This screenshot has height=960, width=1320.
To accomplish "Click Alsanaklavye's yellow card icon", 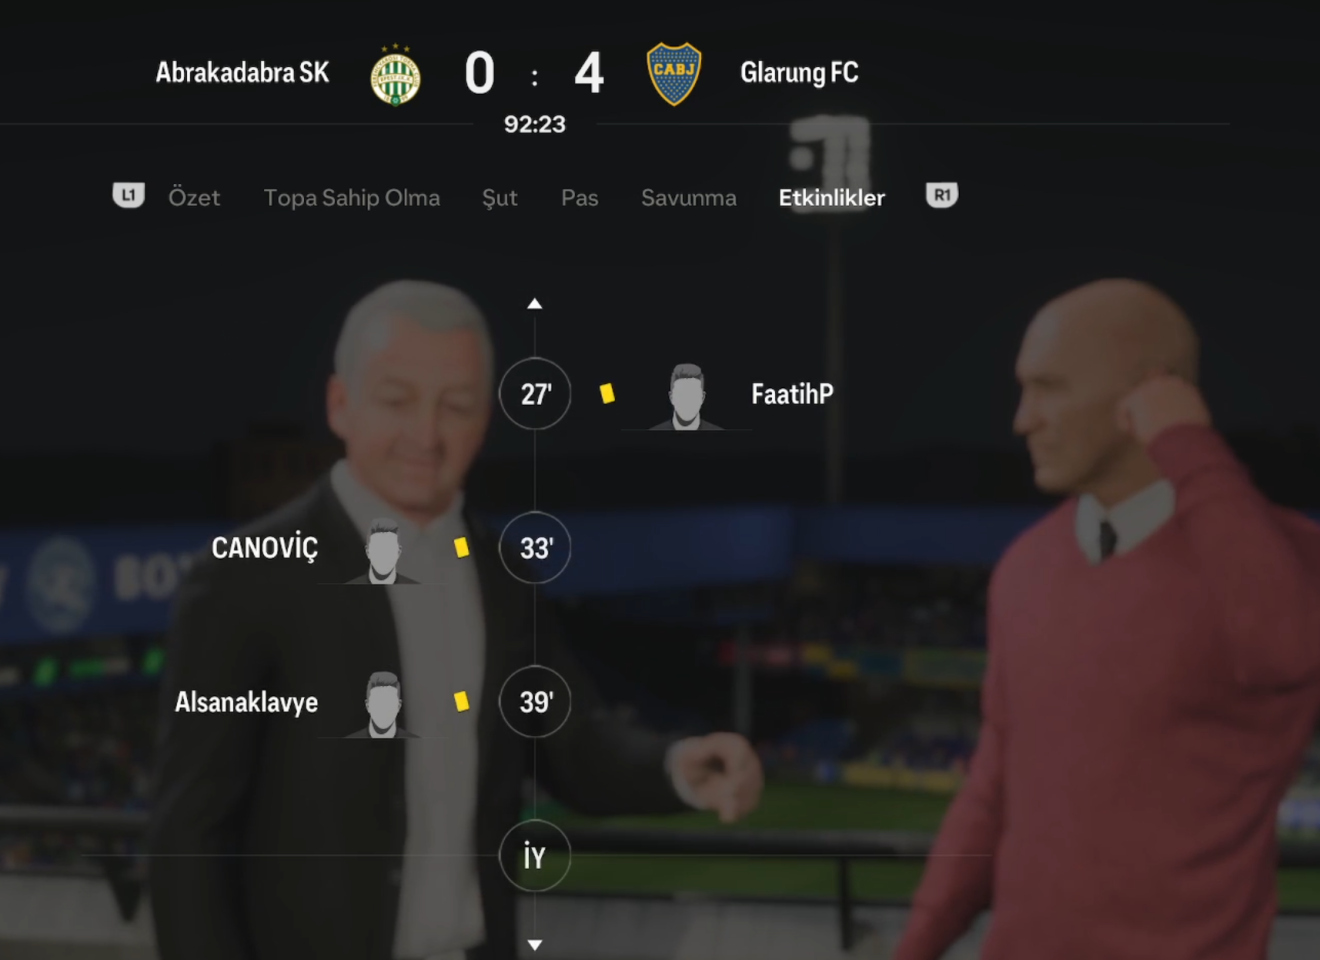I will point(461,701).
